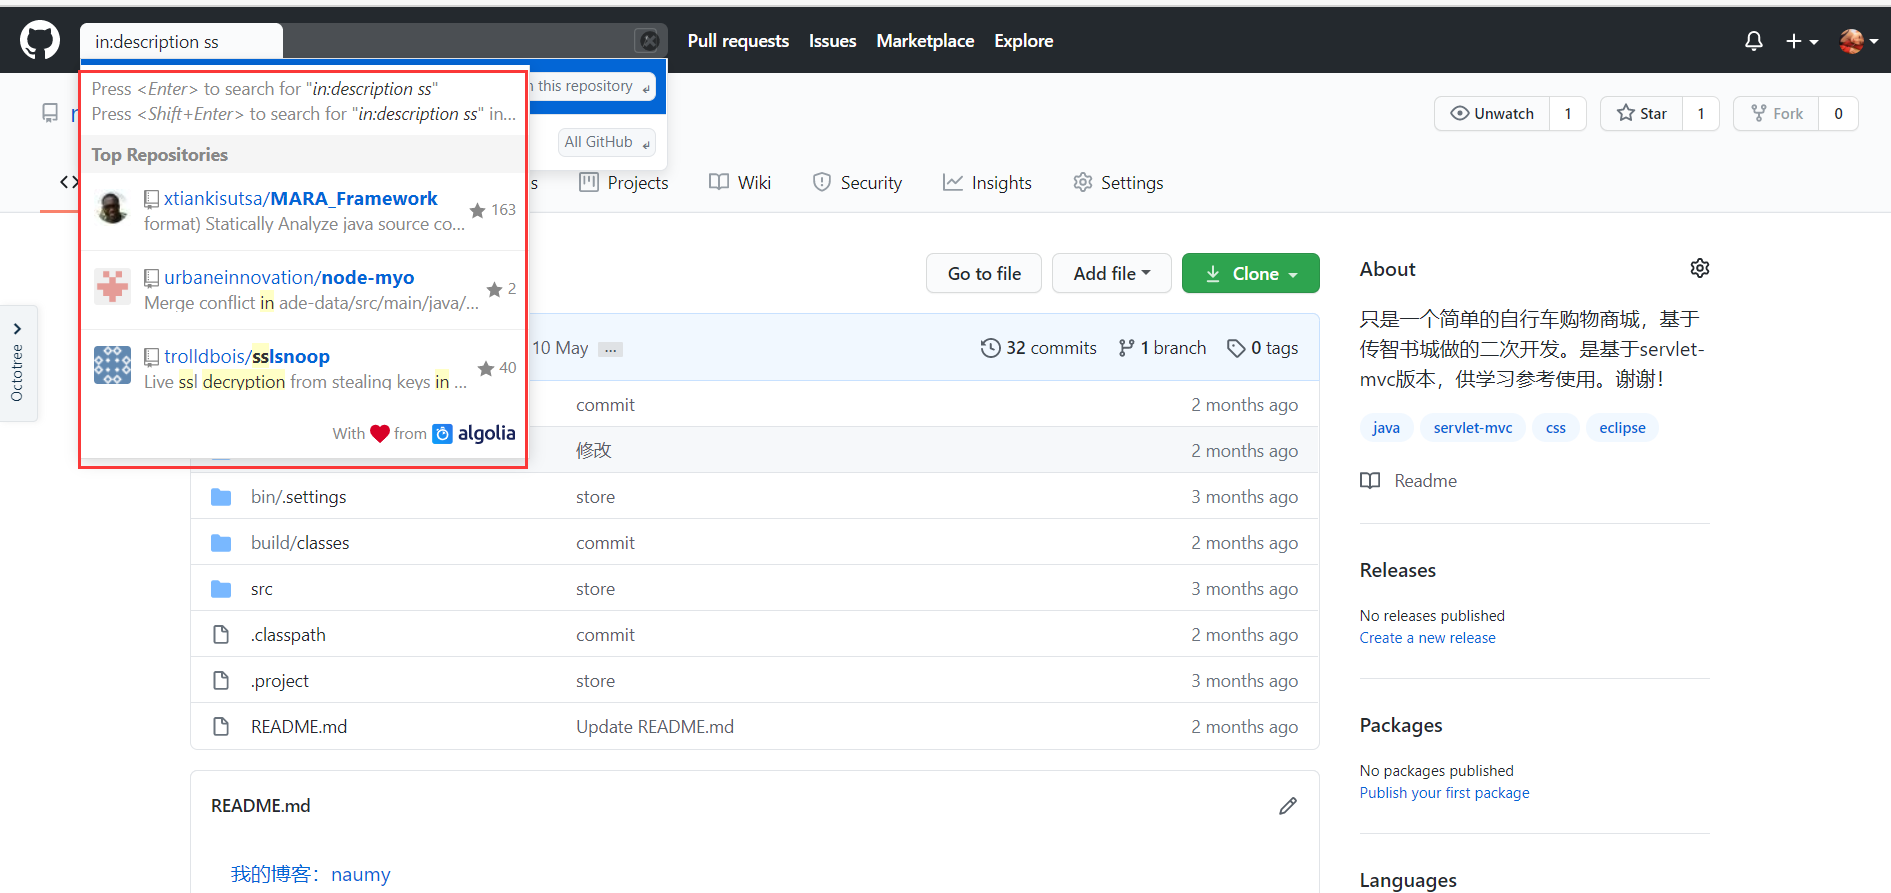Viewport: 1891px width, 893px height.
Task: Click the README.md file icon
Action: [221, 727]
